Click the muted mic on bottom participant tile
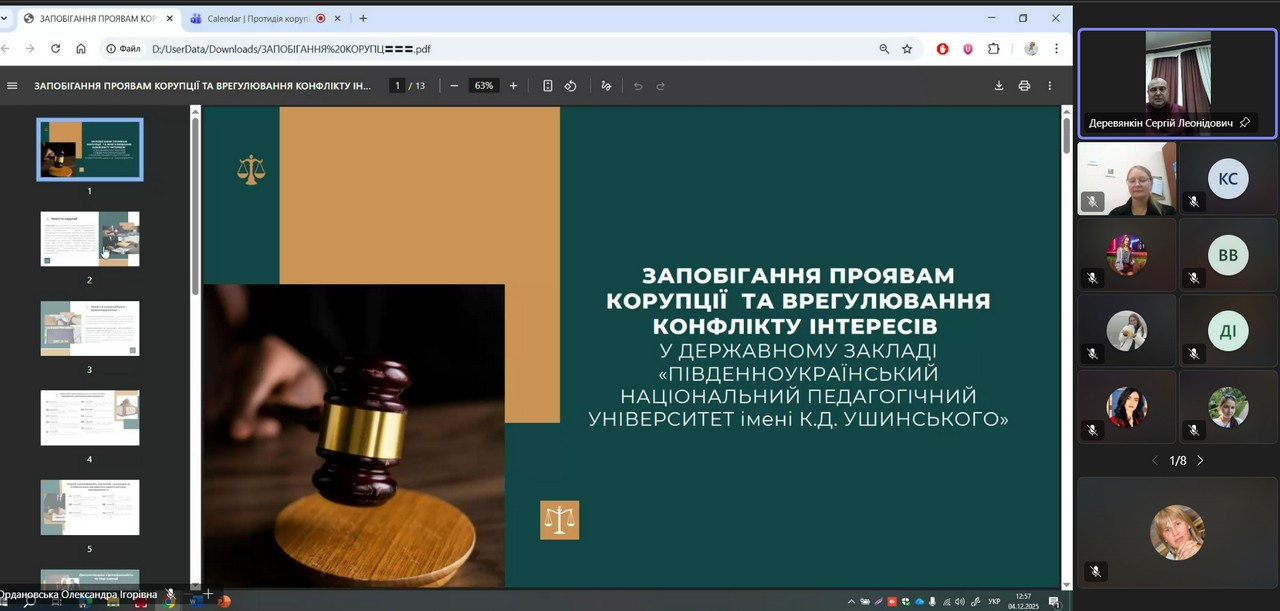The image size is (1280, 611). (x=1096, y=572)
